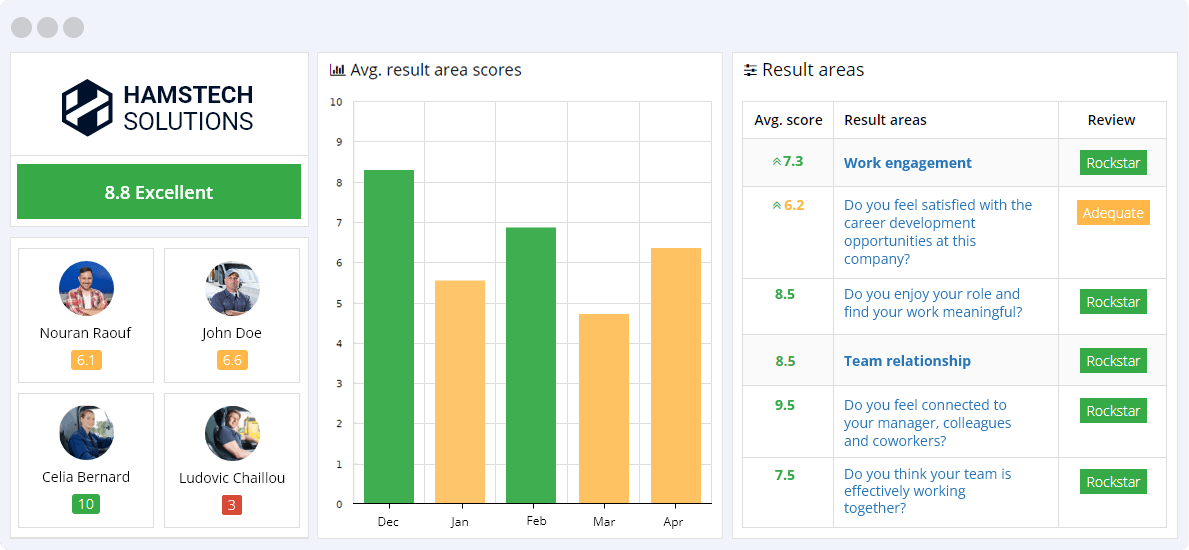Click the up-arrow trend icon beside 7.3
This screenshot has height=550, width=1189.
pyautogui.click(x=776, y=162)
